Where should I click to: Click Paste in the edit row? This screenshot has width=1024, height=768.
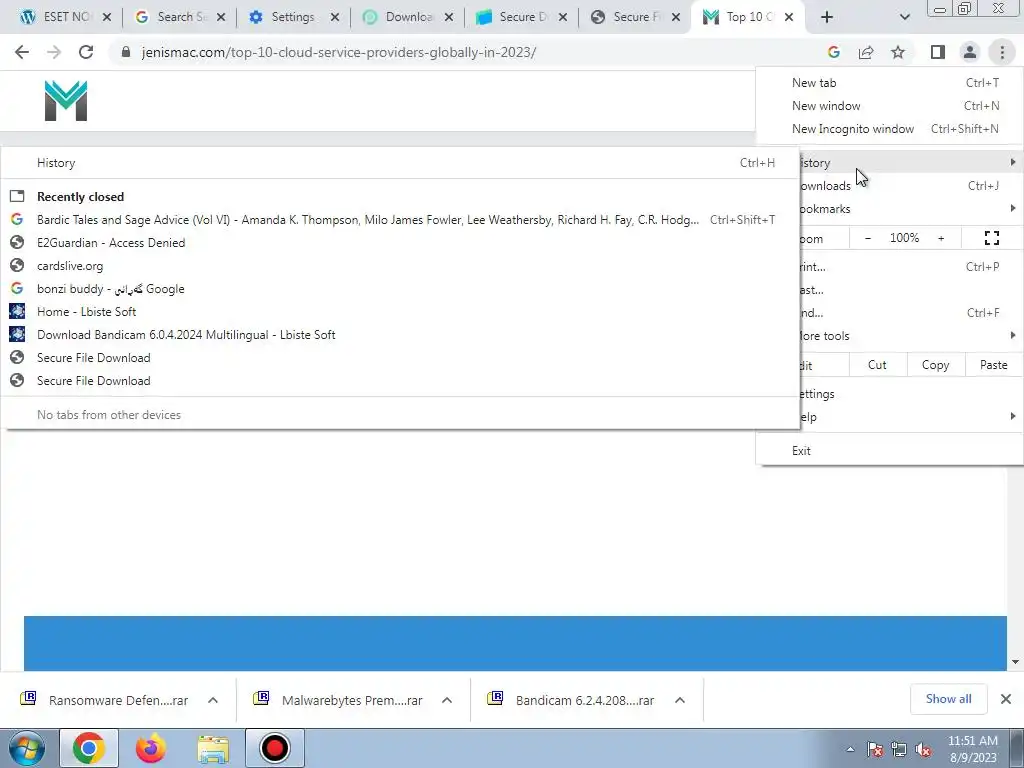pyautogui.click(x=993, y=365)
